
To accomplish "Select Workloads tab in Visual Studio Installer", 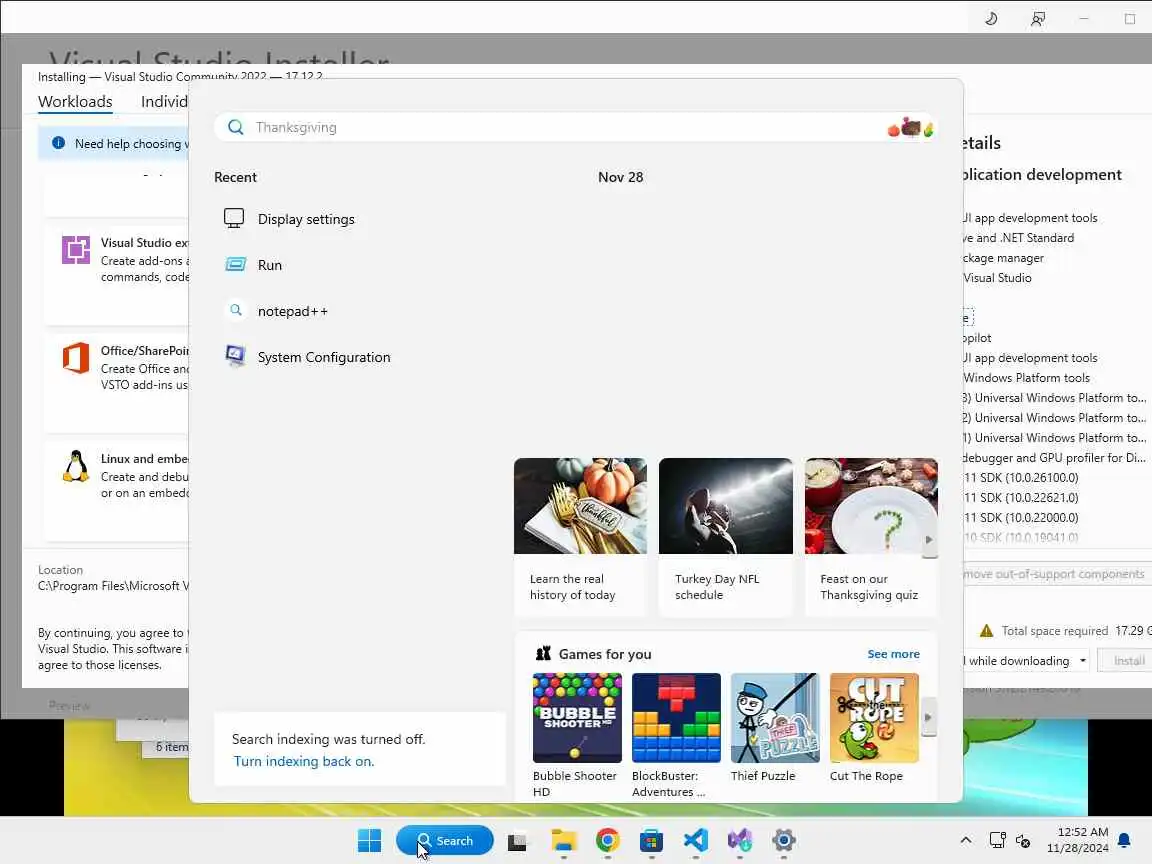I will (x=75, y=101).
